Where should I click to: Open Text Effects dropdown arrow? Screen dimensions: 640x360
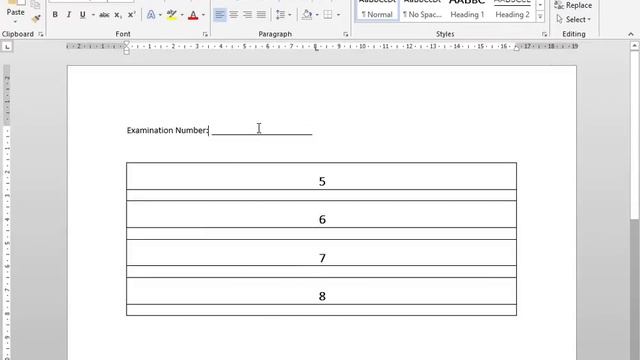tap(160, 15)
